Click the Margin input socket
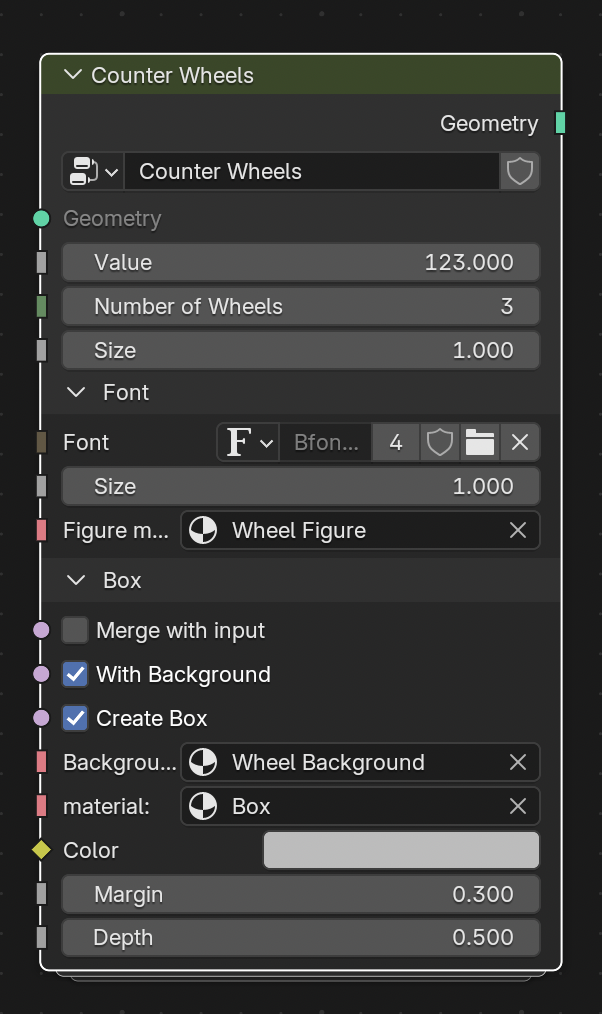This screenshot has height=1014, width=602. click(x=41, y=894)
